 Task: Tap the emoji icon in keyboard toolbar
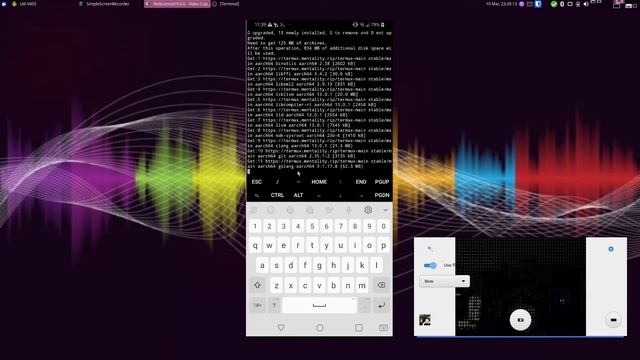[x=271, y=210]
